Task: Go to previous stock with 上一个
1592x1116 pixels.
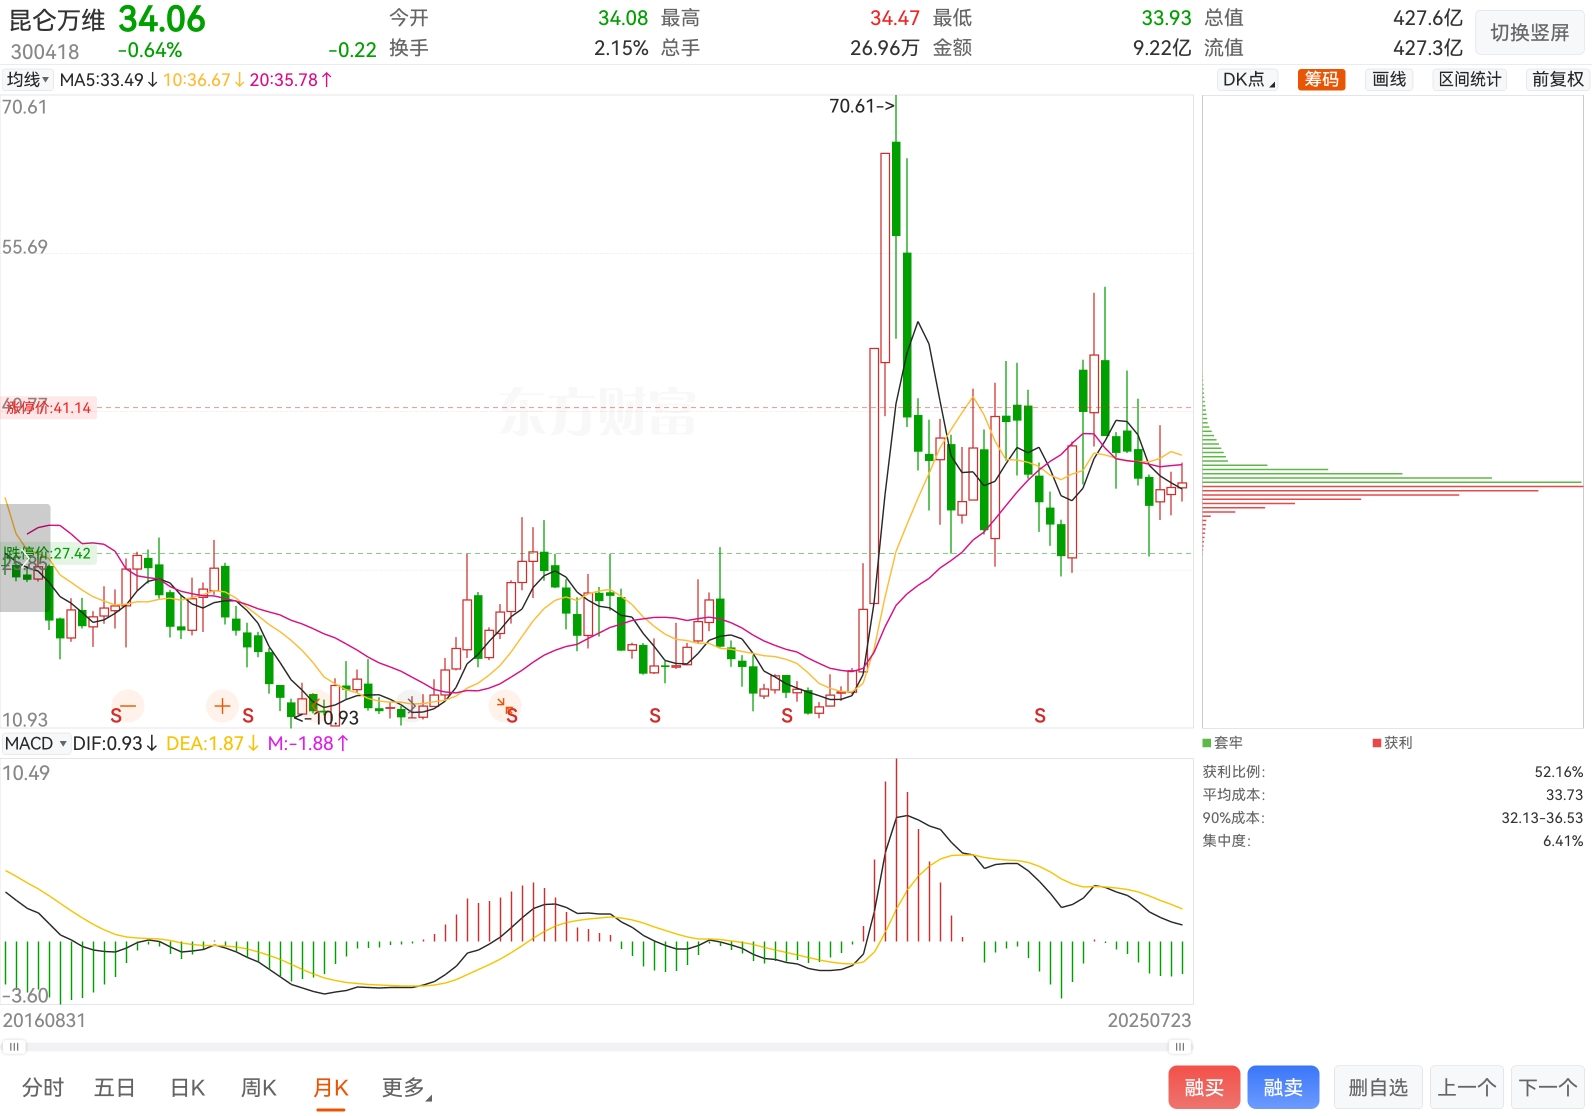Action: (1467, 1088)
